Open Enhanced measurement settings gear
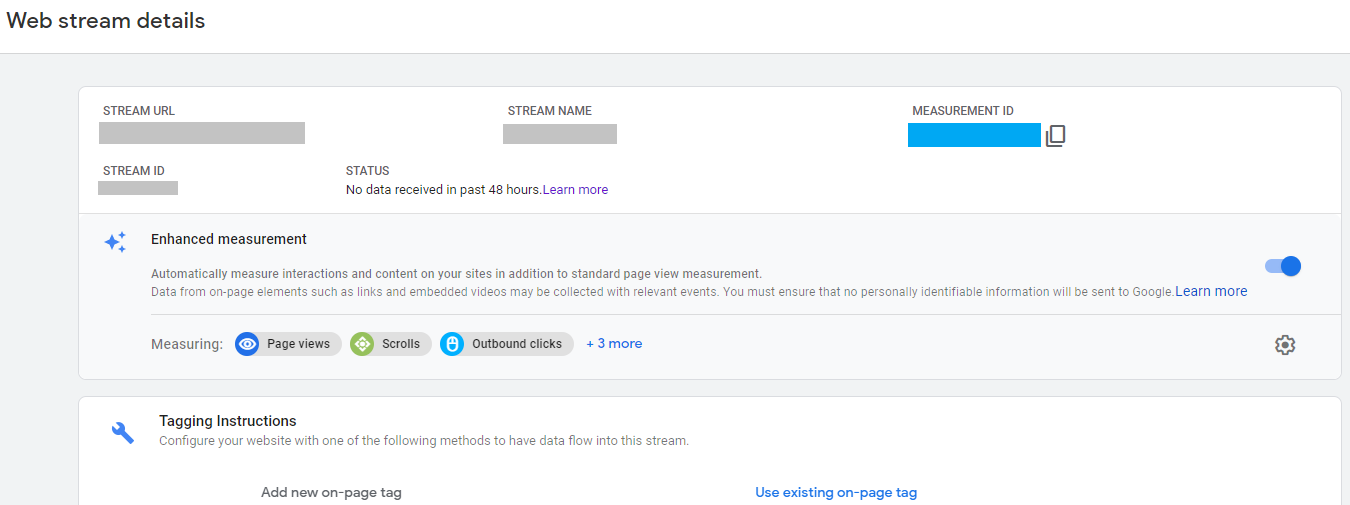Viewport: 1350px width, 505px height. (1285, 344)
